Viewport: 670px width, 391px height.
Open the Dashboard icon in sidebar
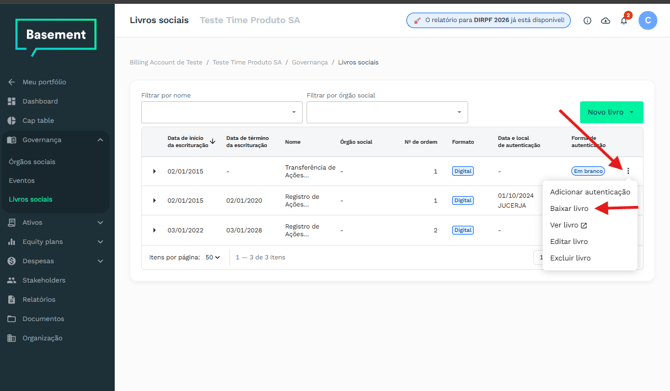[x=12, y=101]
